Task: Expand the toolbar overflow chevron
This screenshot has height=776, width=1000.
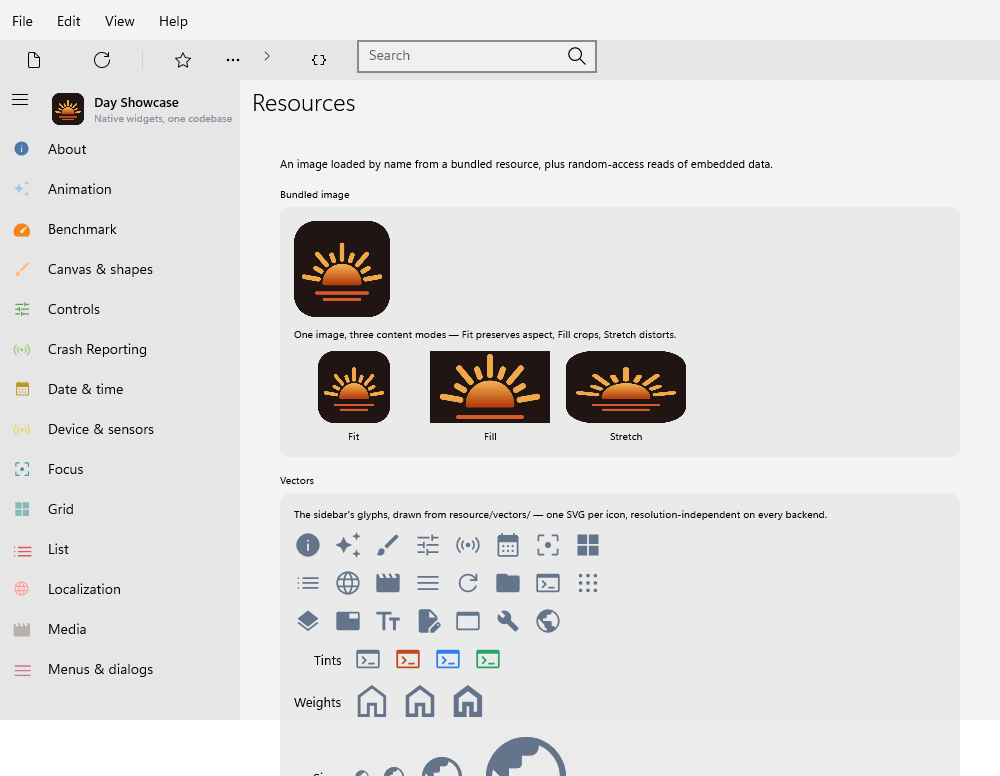Action: tap(267, 56)
